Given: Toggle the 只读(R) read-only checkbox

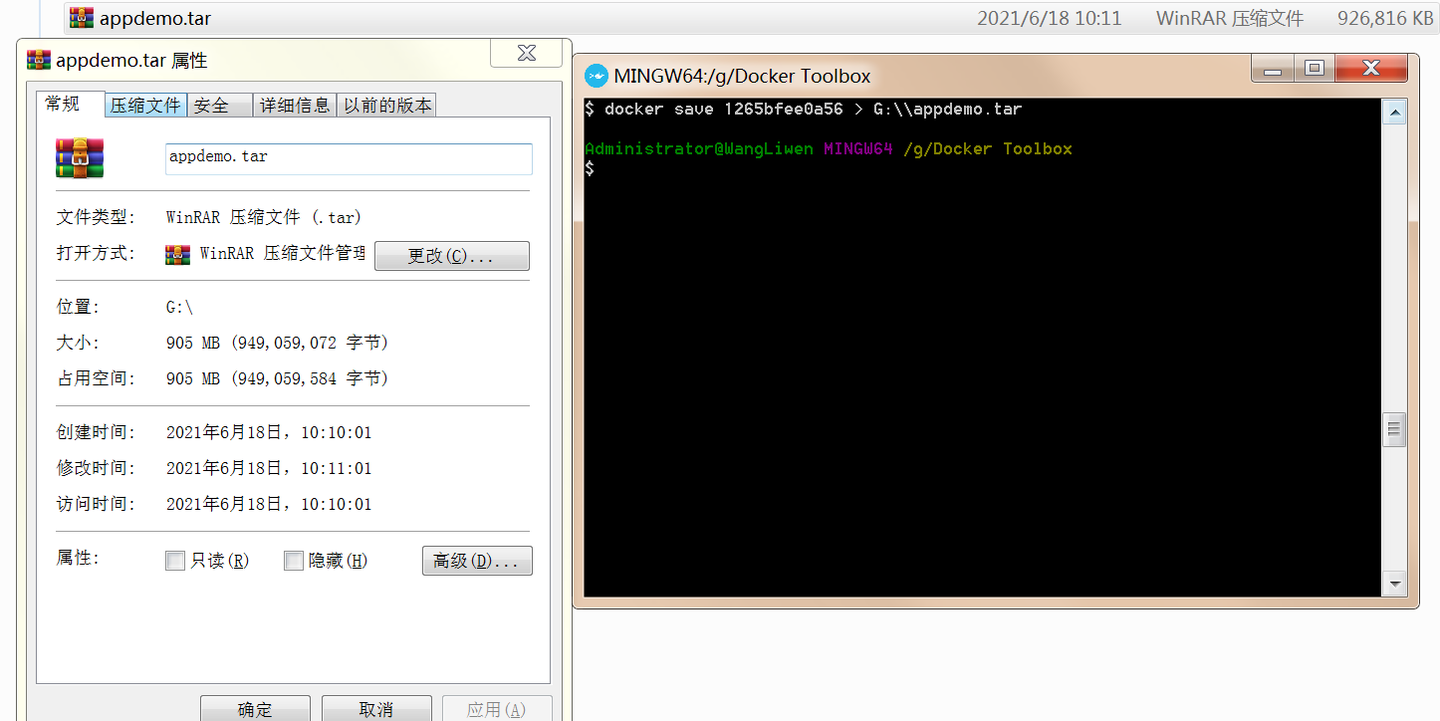Looking at the screenshot, I should coord(175,561).
